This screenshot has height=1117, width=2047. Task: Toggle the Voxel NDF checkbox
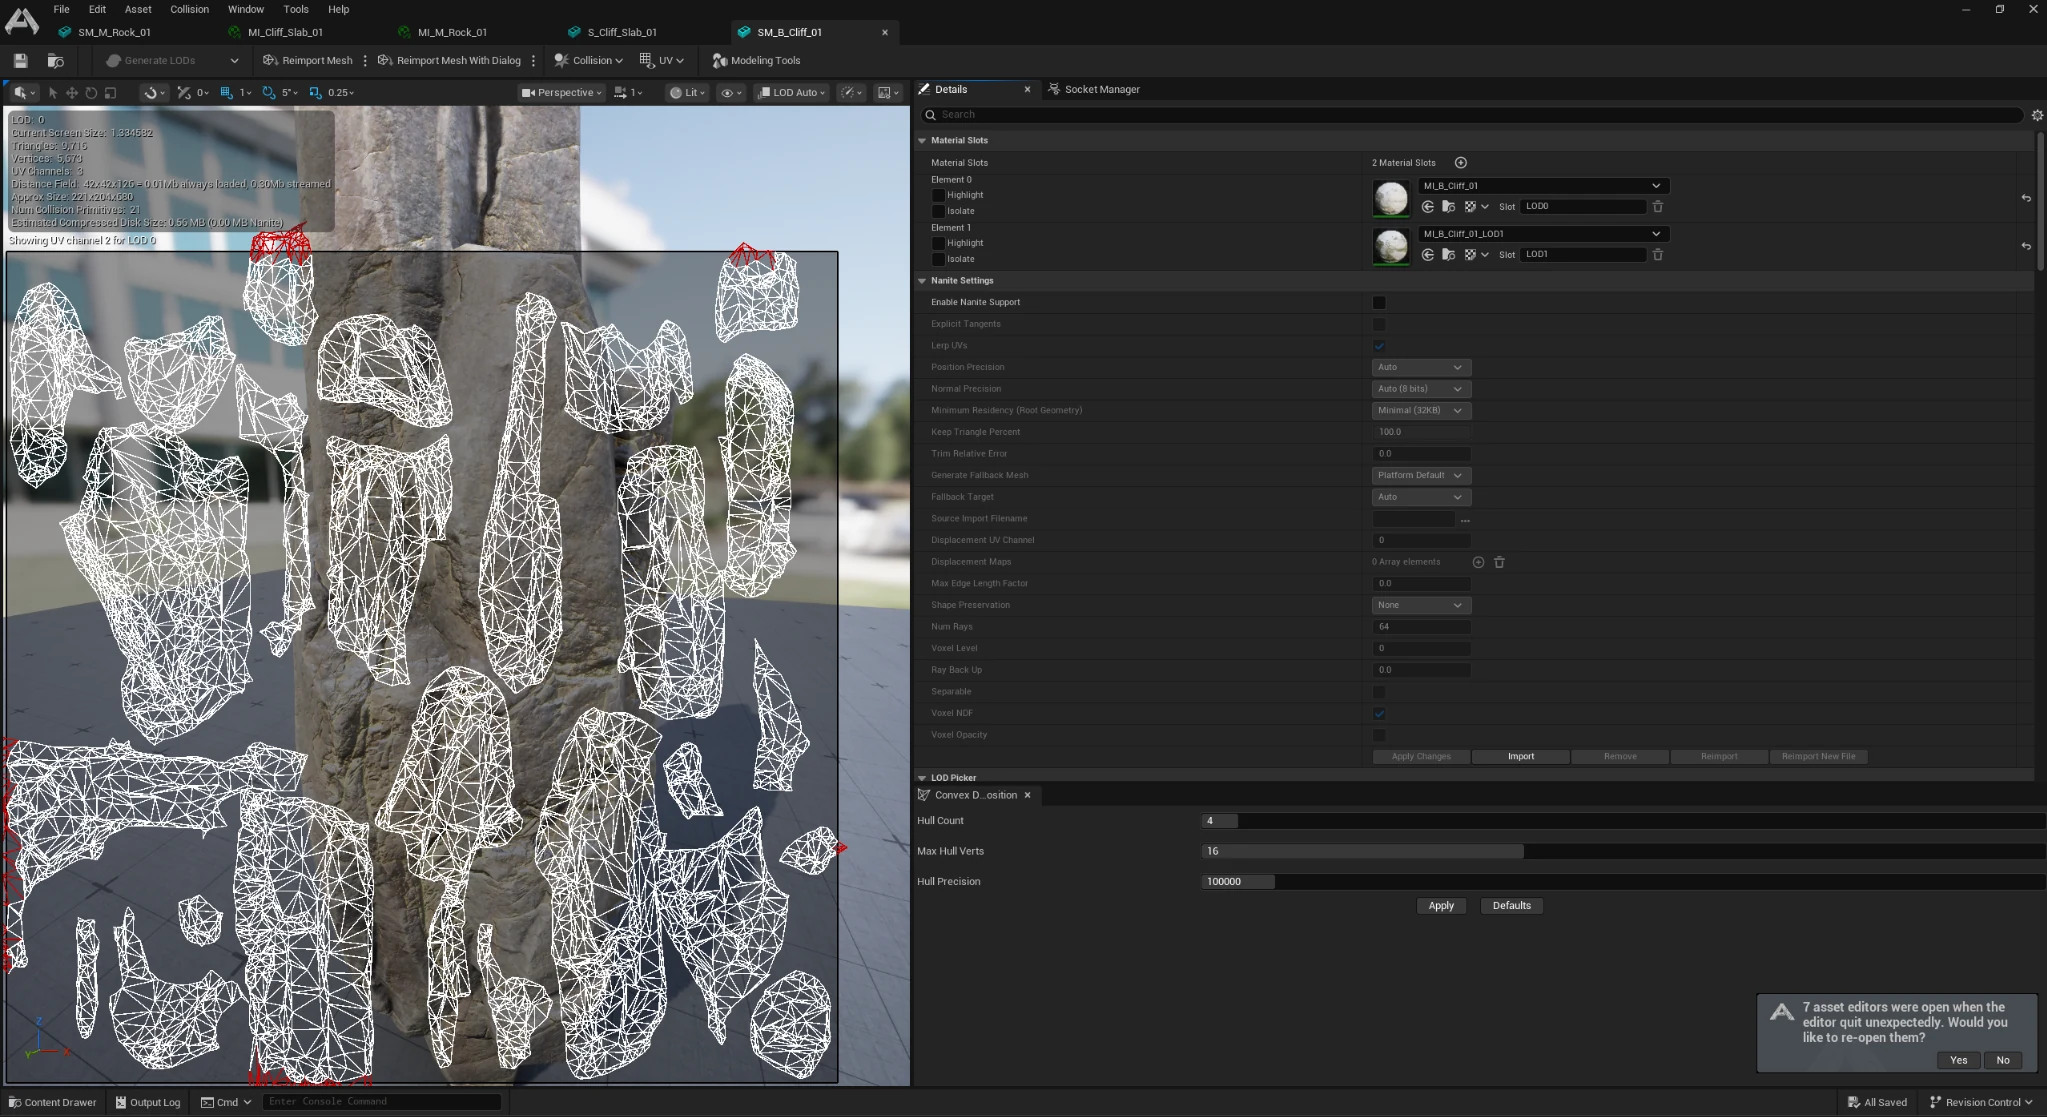(x=1379, y=714)
